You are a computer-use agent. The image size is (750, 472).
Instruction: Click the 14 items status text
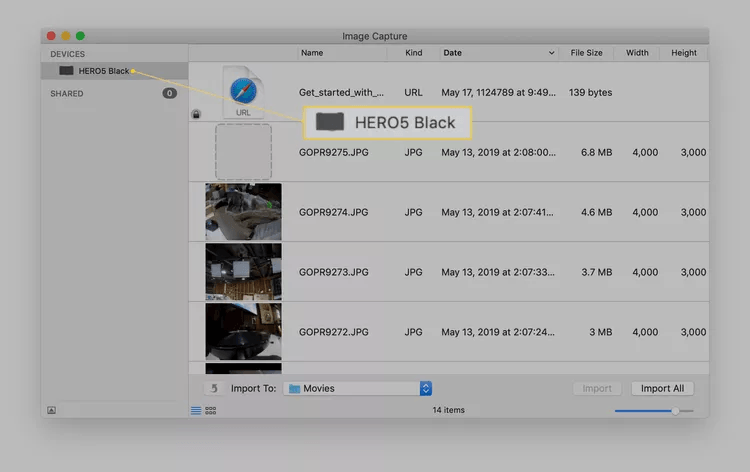pos(449,410)
